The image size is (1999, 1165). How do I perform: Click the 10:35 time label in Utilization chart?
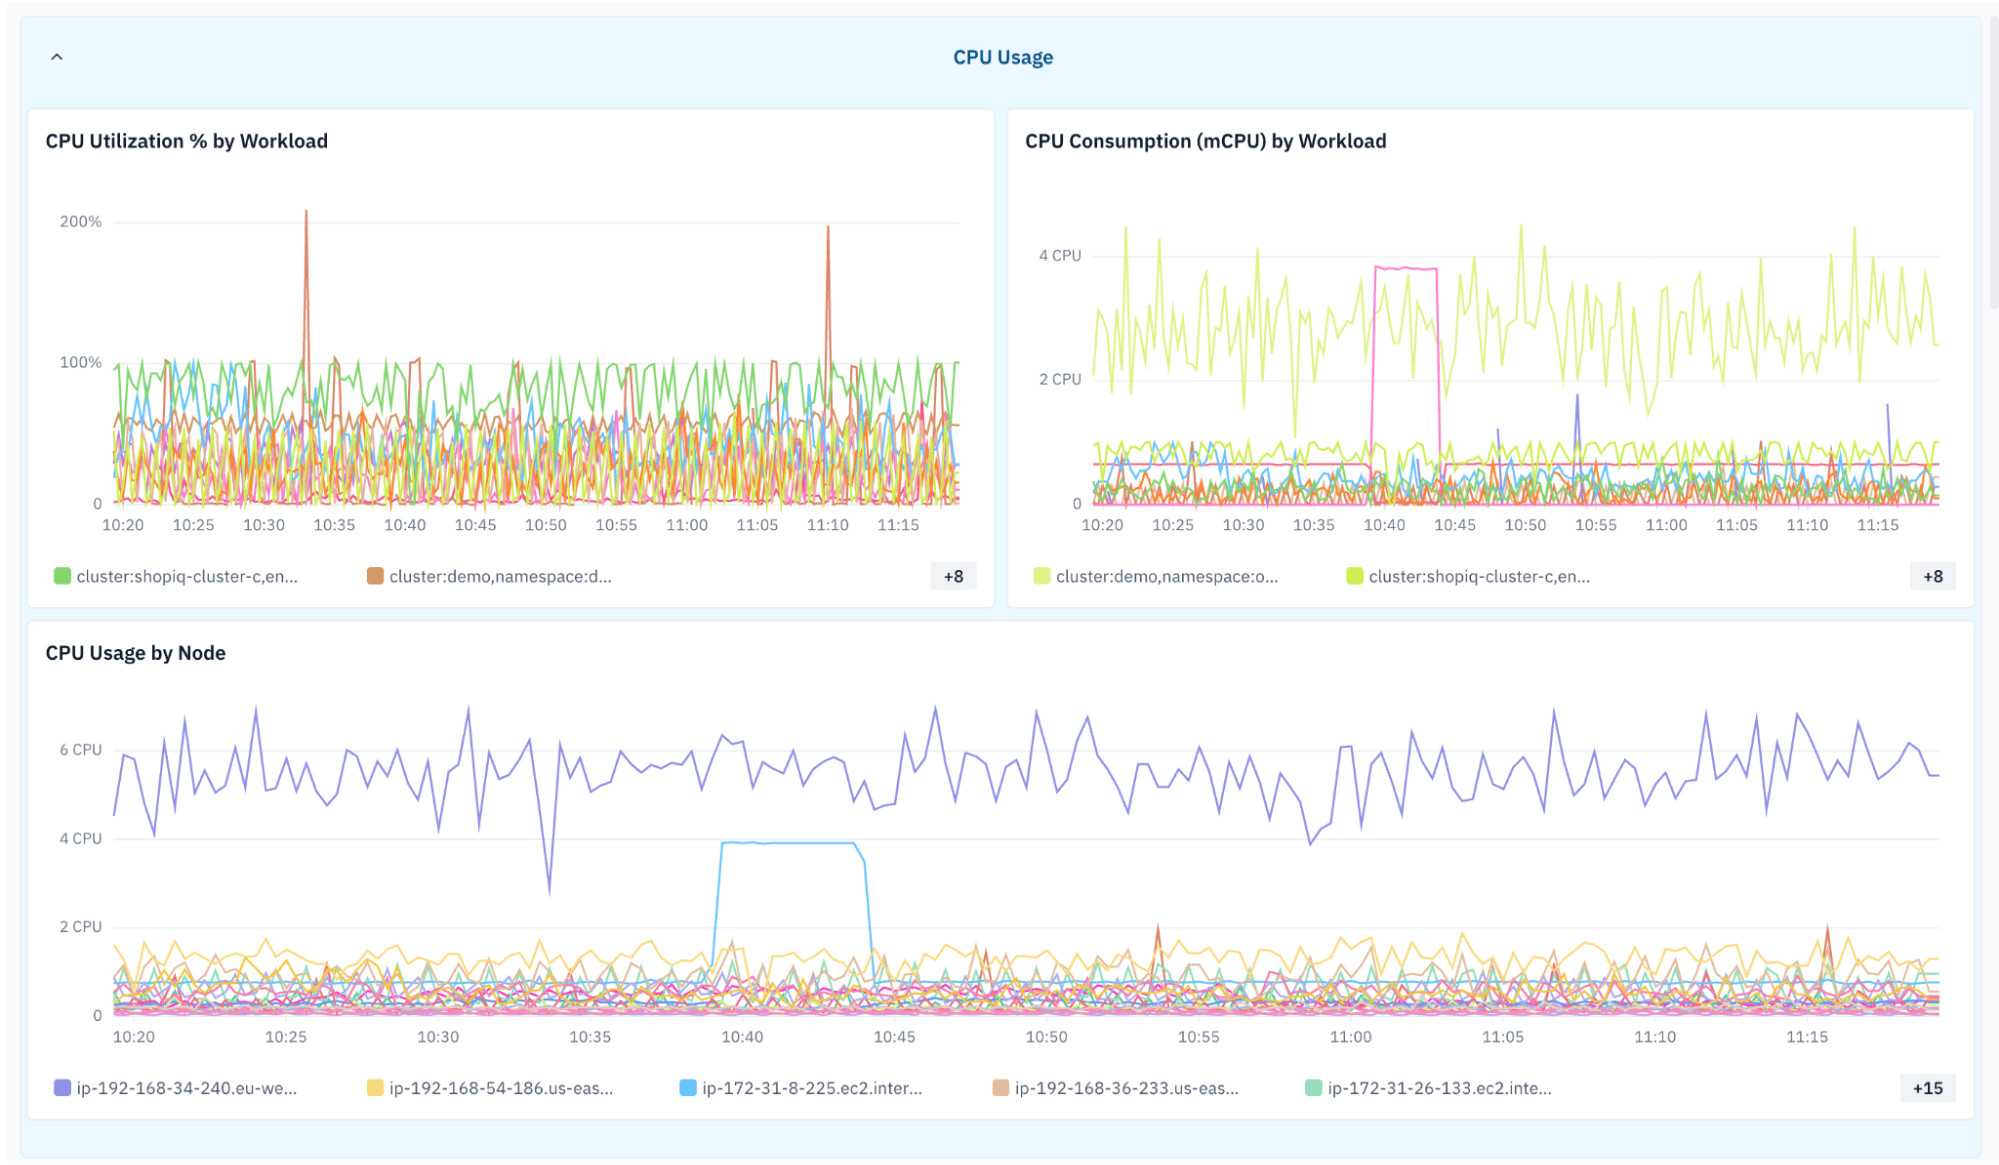click(x=334, y=525)
